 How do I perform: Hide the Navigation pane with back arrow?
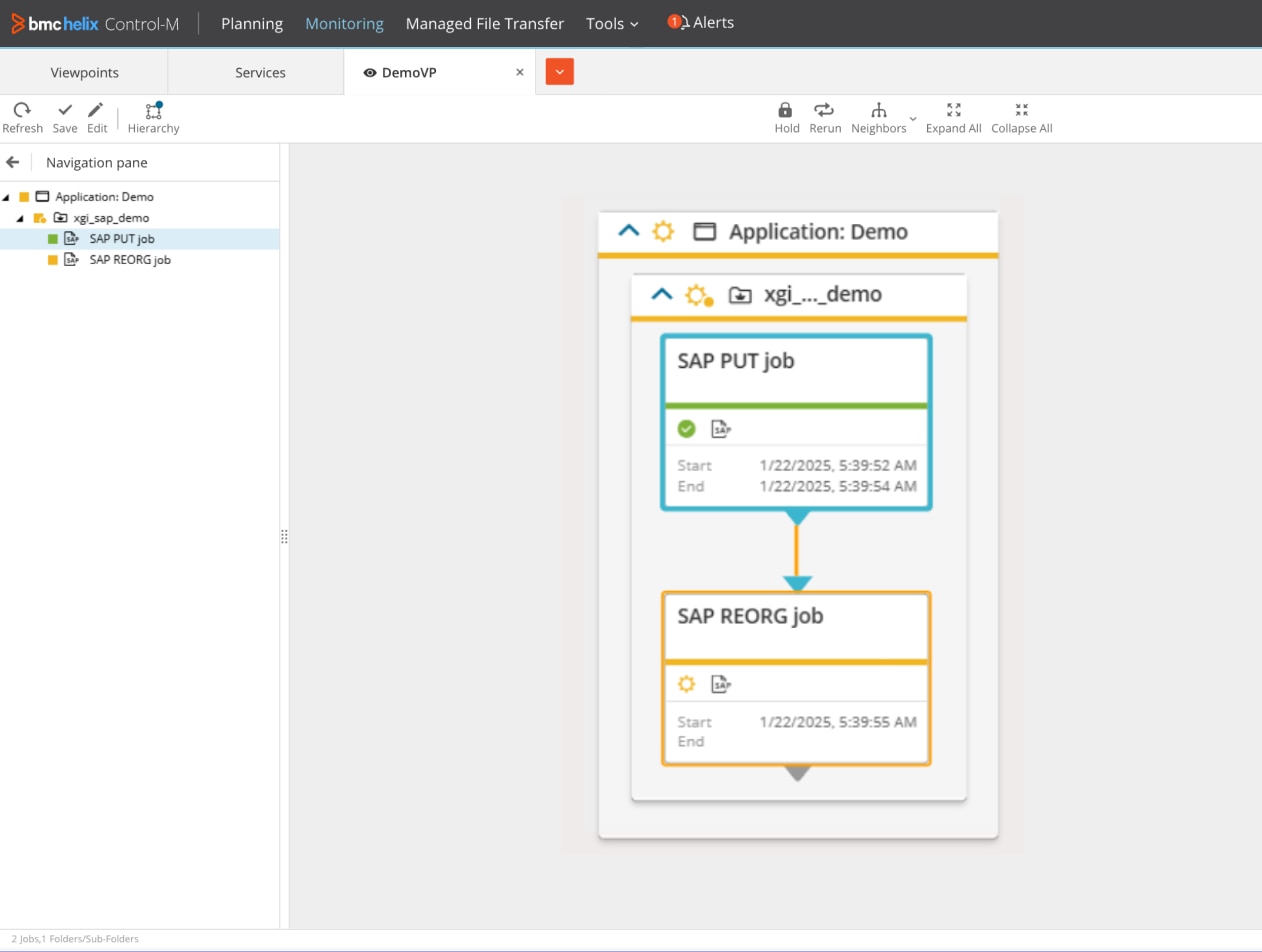point(13,162)
